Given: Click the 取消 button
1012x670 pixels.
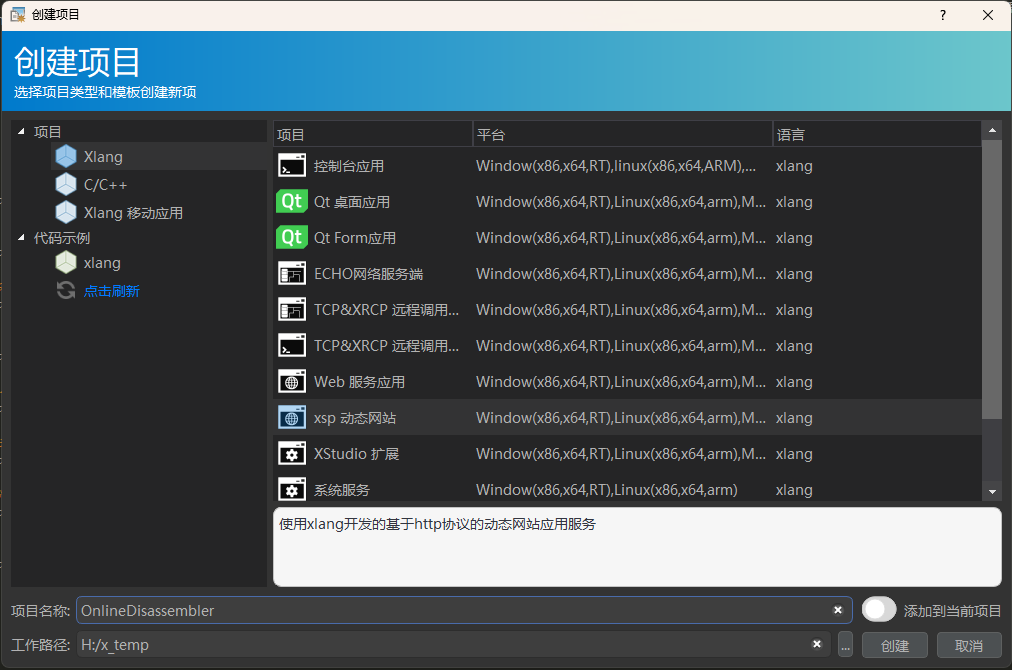Looking at the screenshot, I should click(969, 645).
